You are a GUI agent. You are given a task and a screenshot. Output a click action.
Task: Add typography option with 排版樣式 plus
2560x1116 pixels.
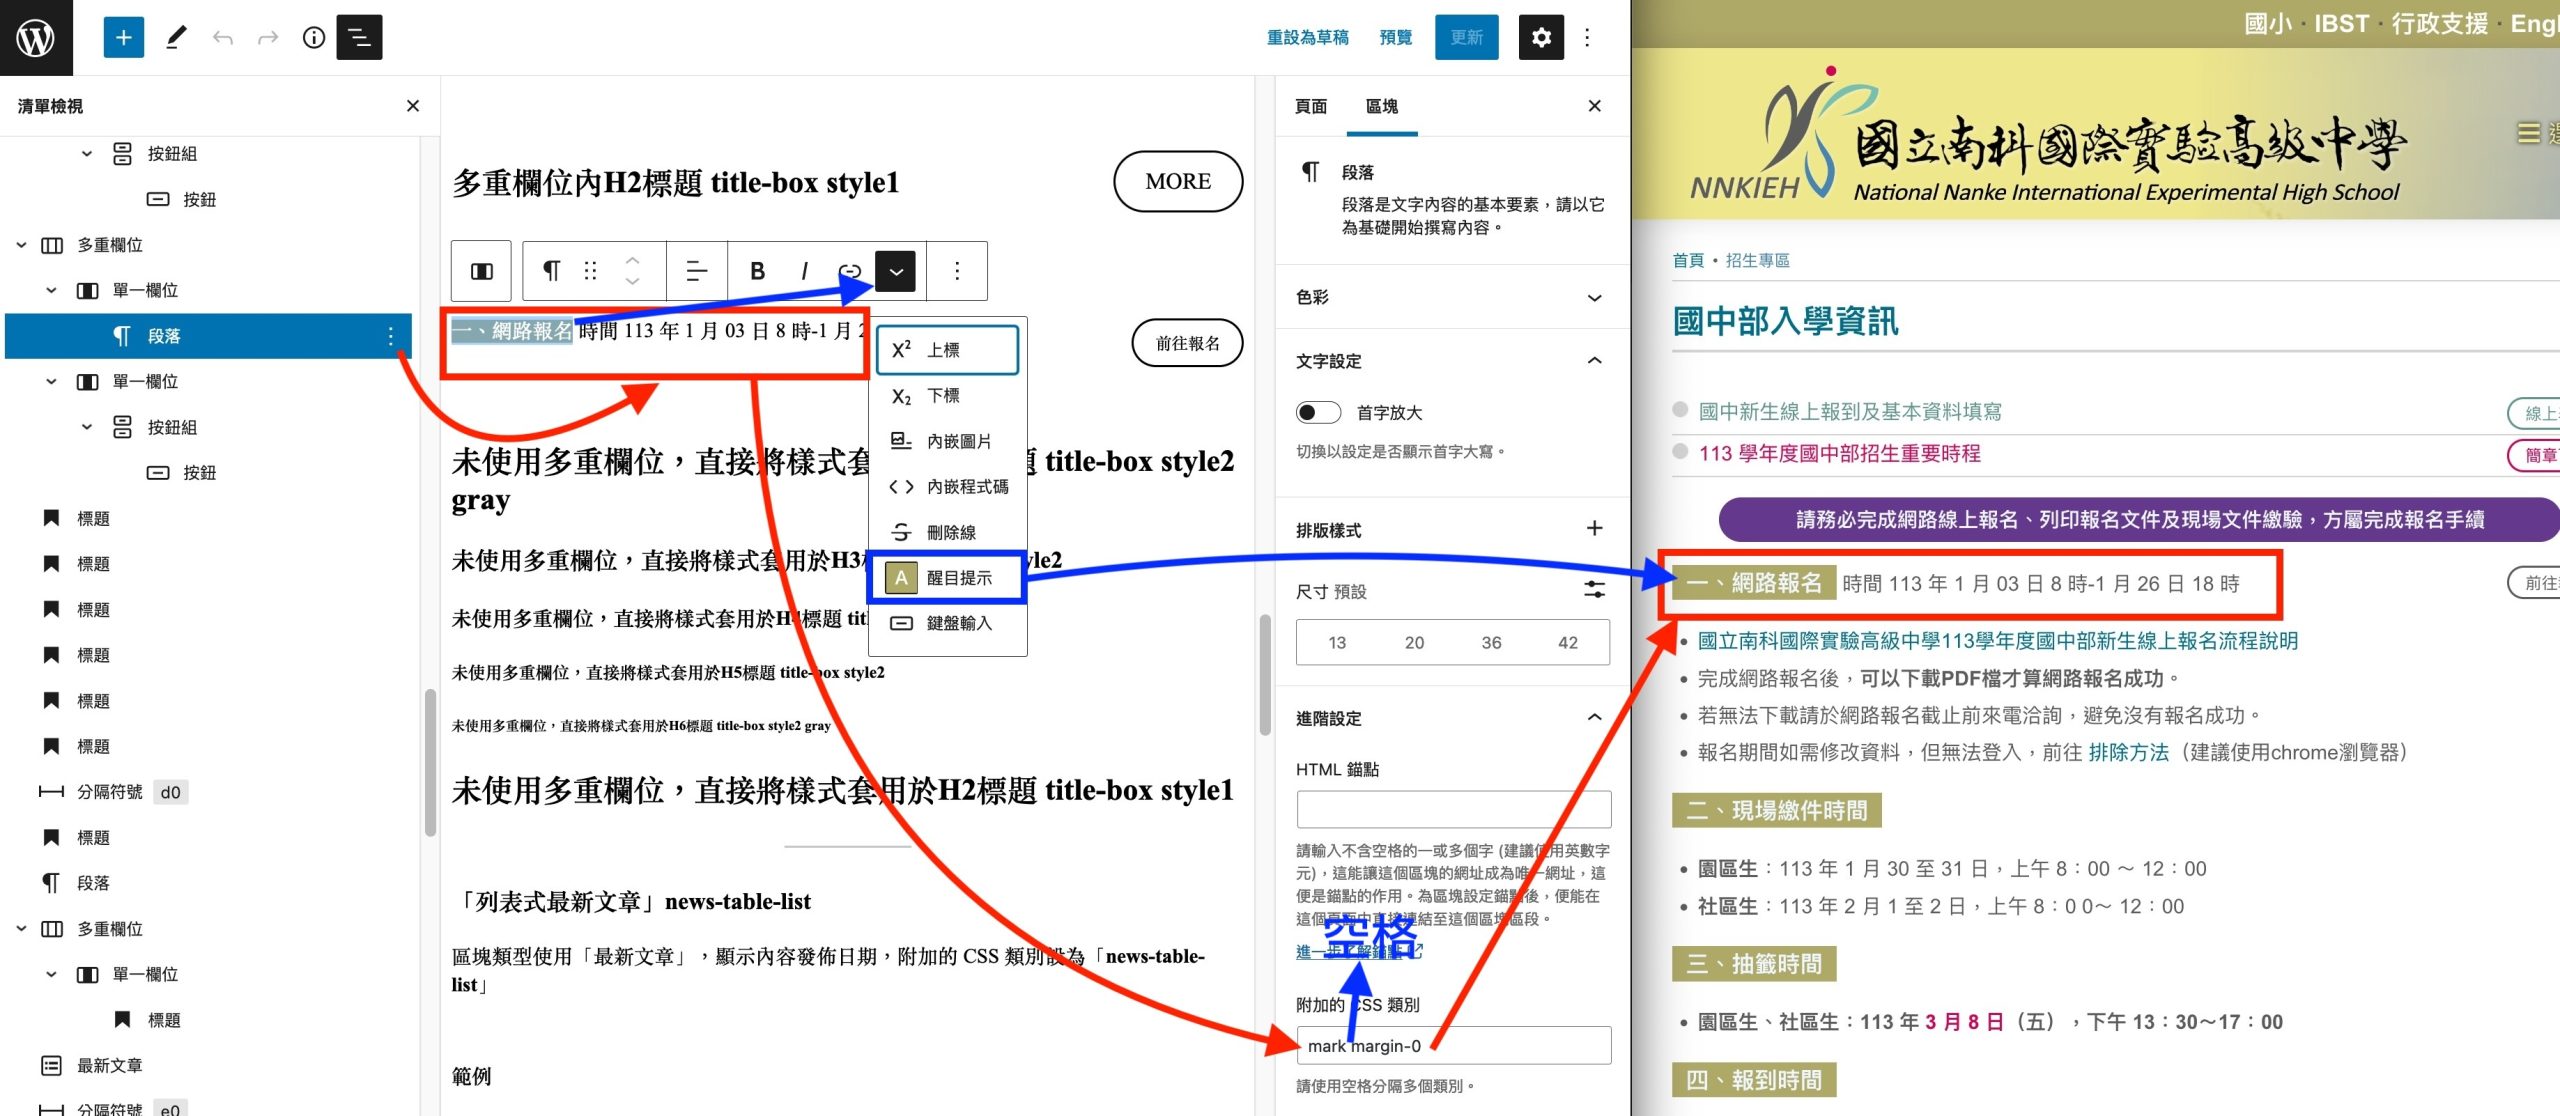[x=1595, y=528]
